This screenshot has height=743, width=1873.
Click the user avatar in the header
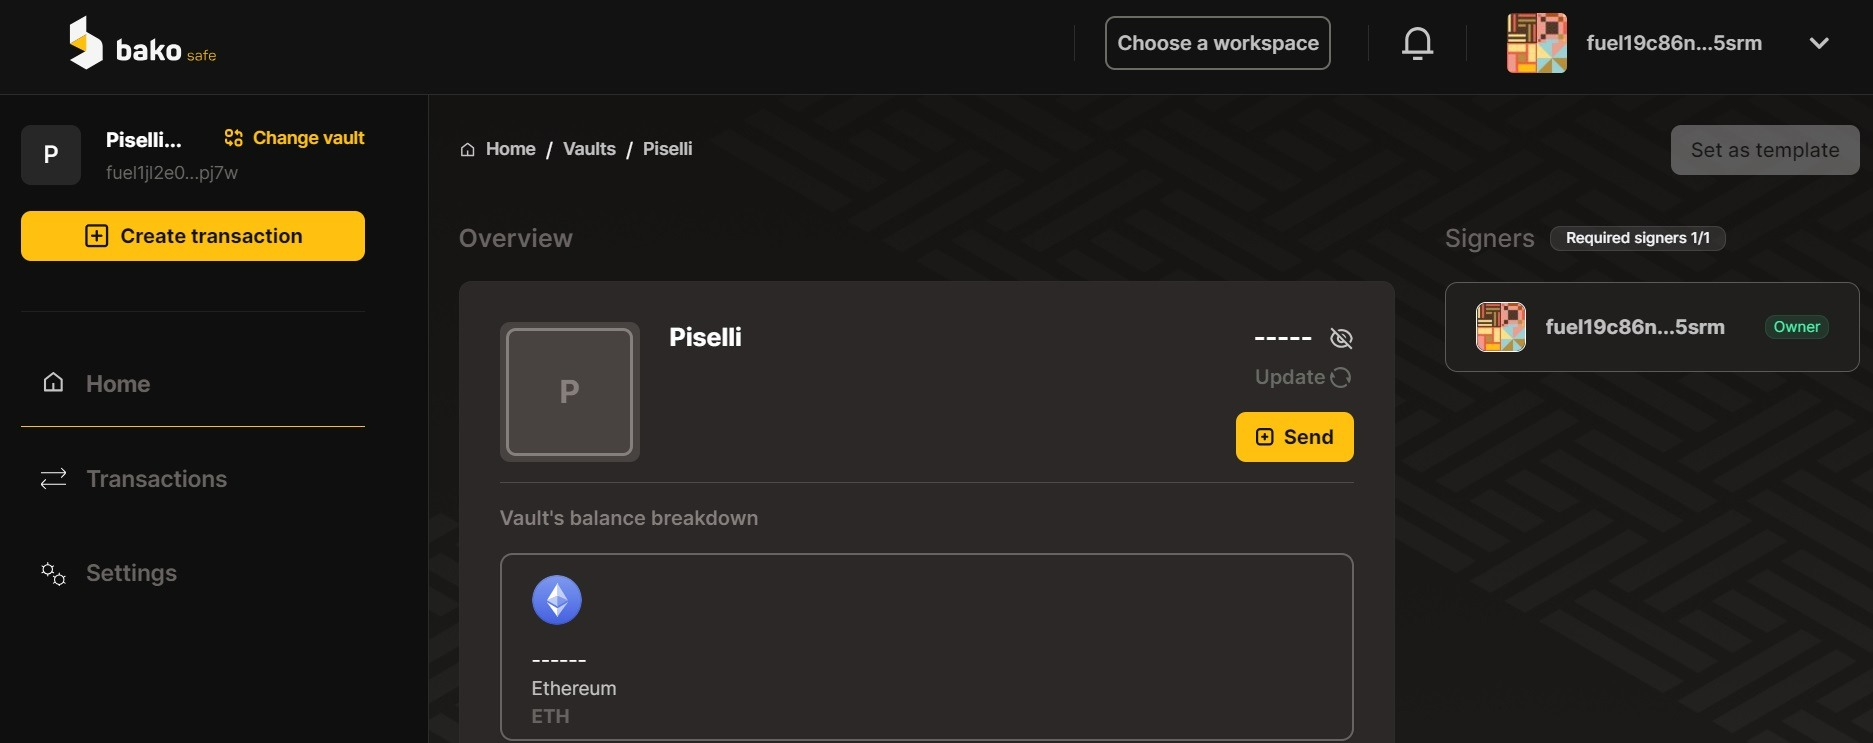click(x=1536, y=43)
